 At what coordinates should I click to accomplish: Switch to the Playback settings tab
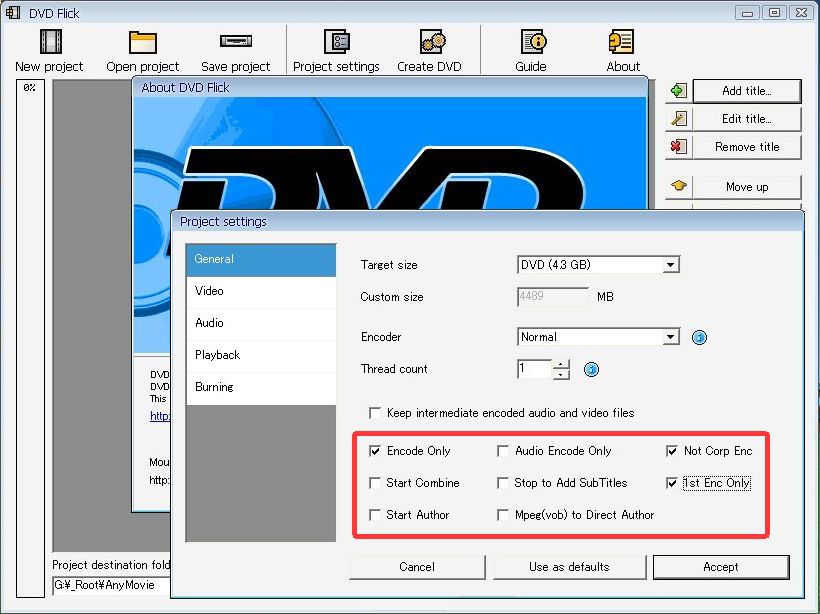[x=261, y=356]
